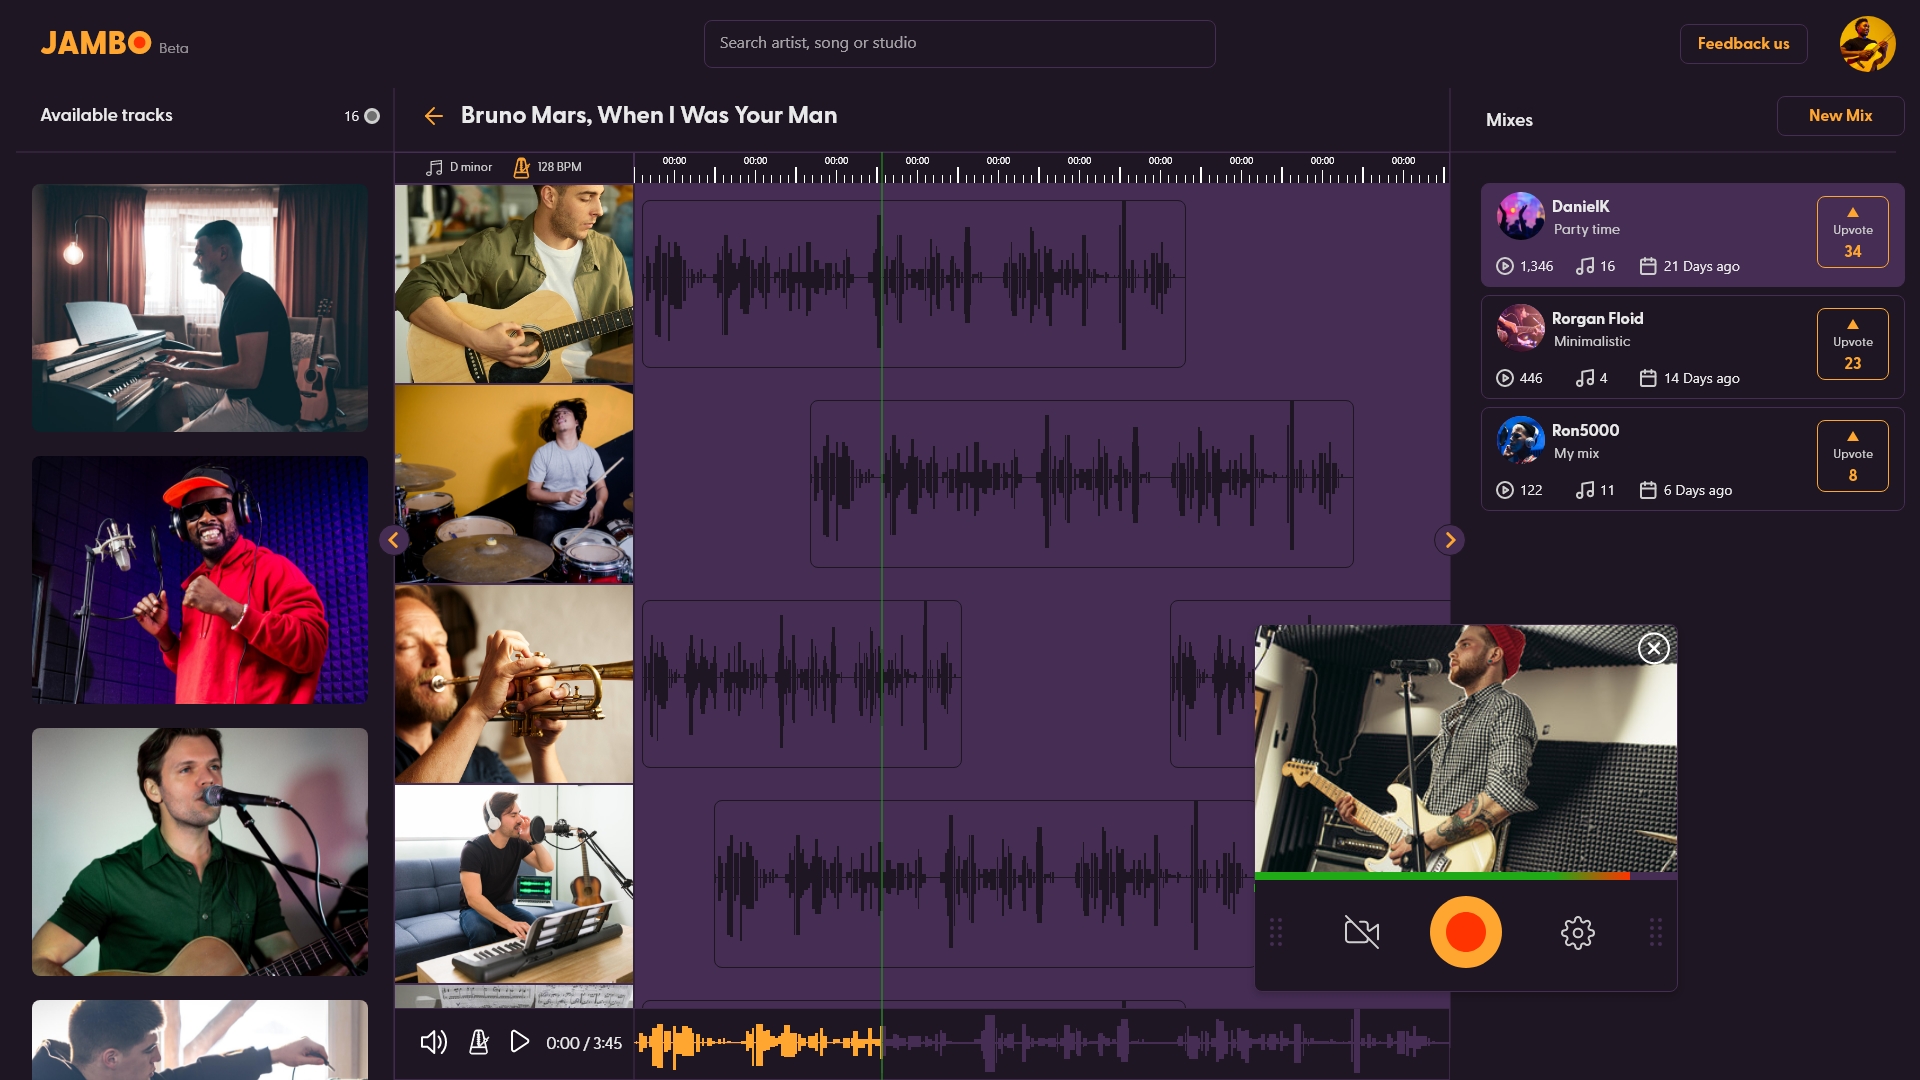Click the available tracks count indicator 16
The height and width of the screenshot is (1080, 1920).
click(x=361, y=116)
